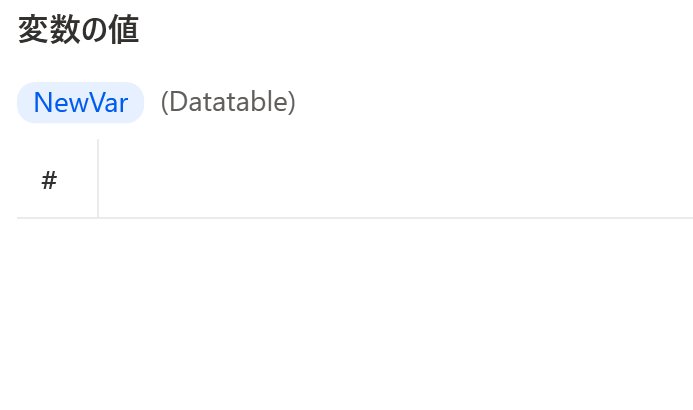
Task: Click the light-blue pill behind NewVar
Action: pyautogui.click(x=80, y=102)
